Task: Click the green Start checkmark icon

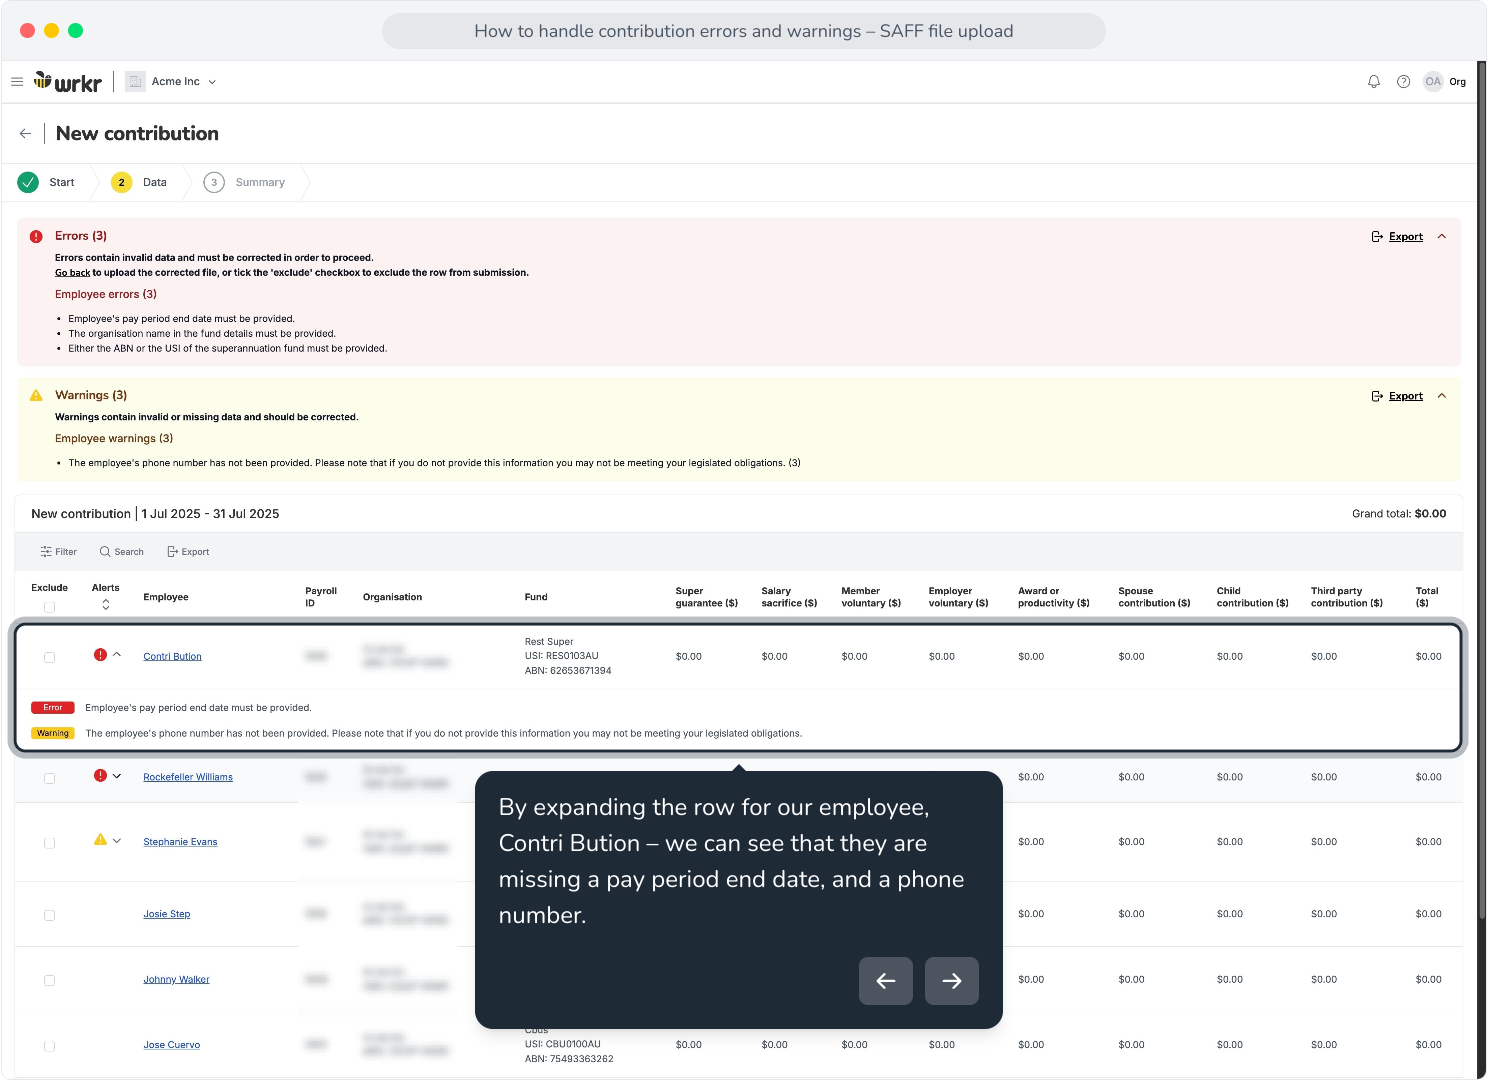Action: pos(28,182)
